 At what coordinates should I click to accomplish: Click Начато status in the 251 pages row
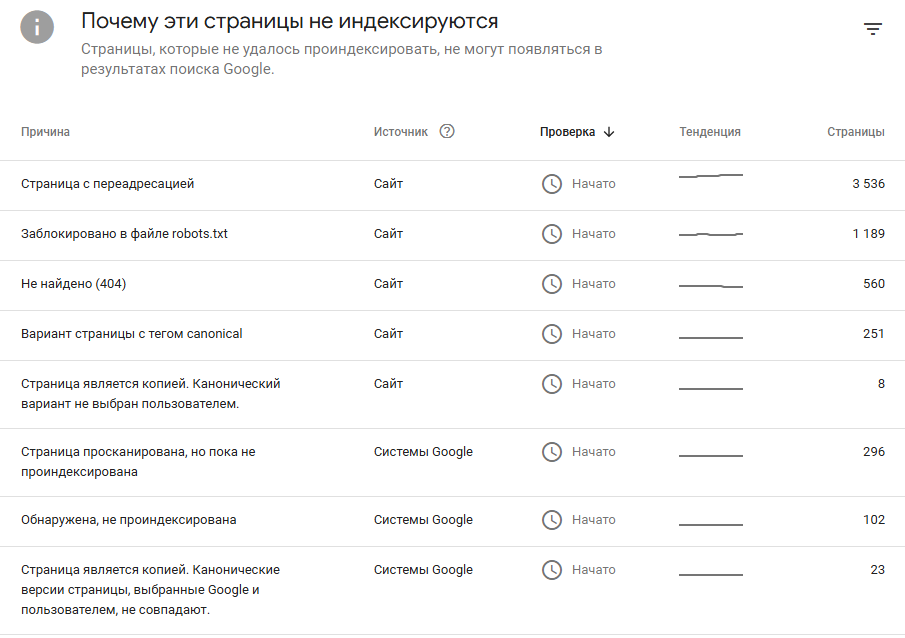(593, 334)
